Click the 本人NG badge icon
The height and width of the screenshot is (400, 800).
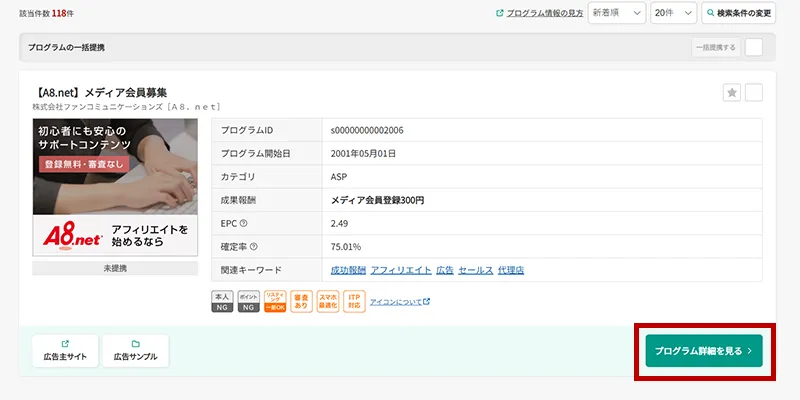[222, 302]
